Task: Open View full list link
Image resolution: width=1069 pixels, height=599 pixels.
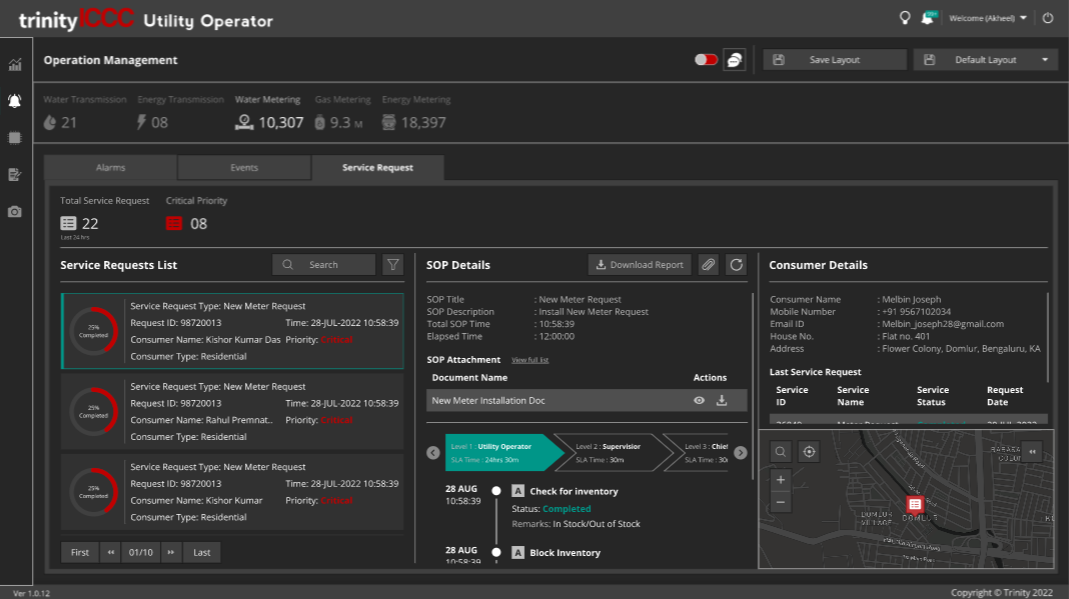Action: (x=530, y=360)
